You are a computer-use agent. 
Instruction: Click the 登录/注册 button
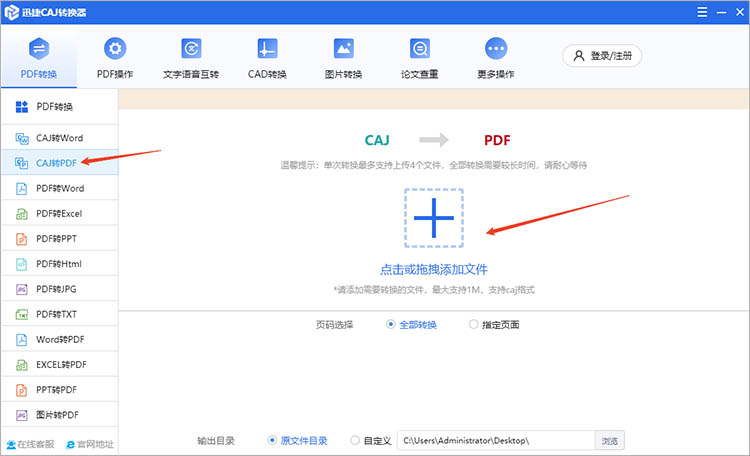tap(602, 56)
